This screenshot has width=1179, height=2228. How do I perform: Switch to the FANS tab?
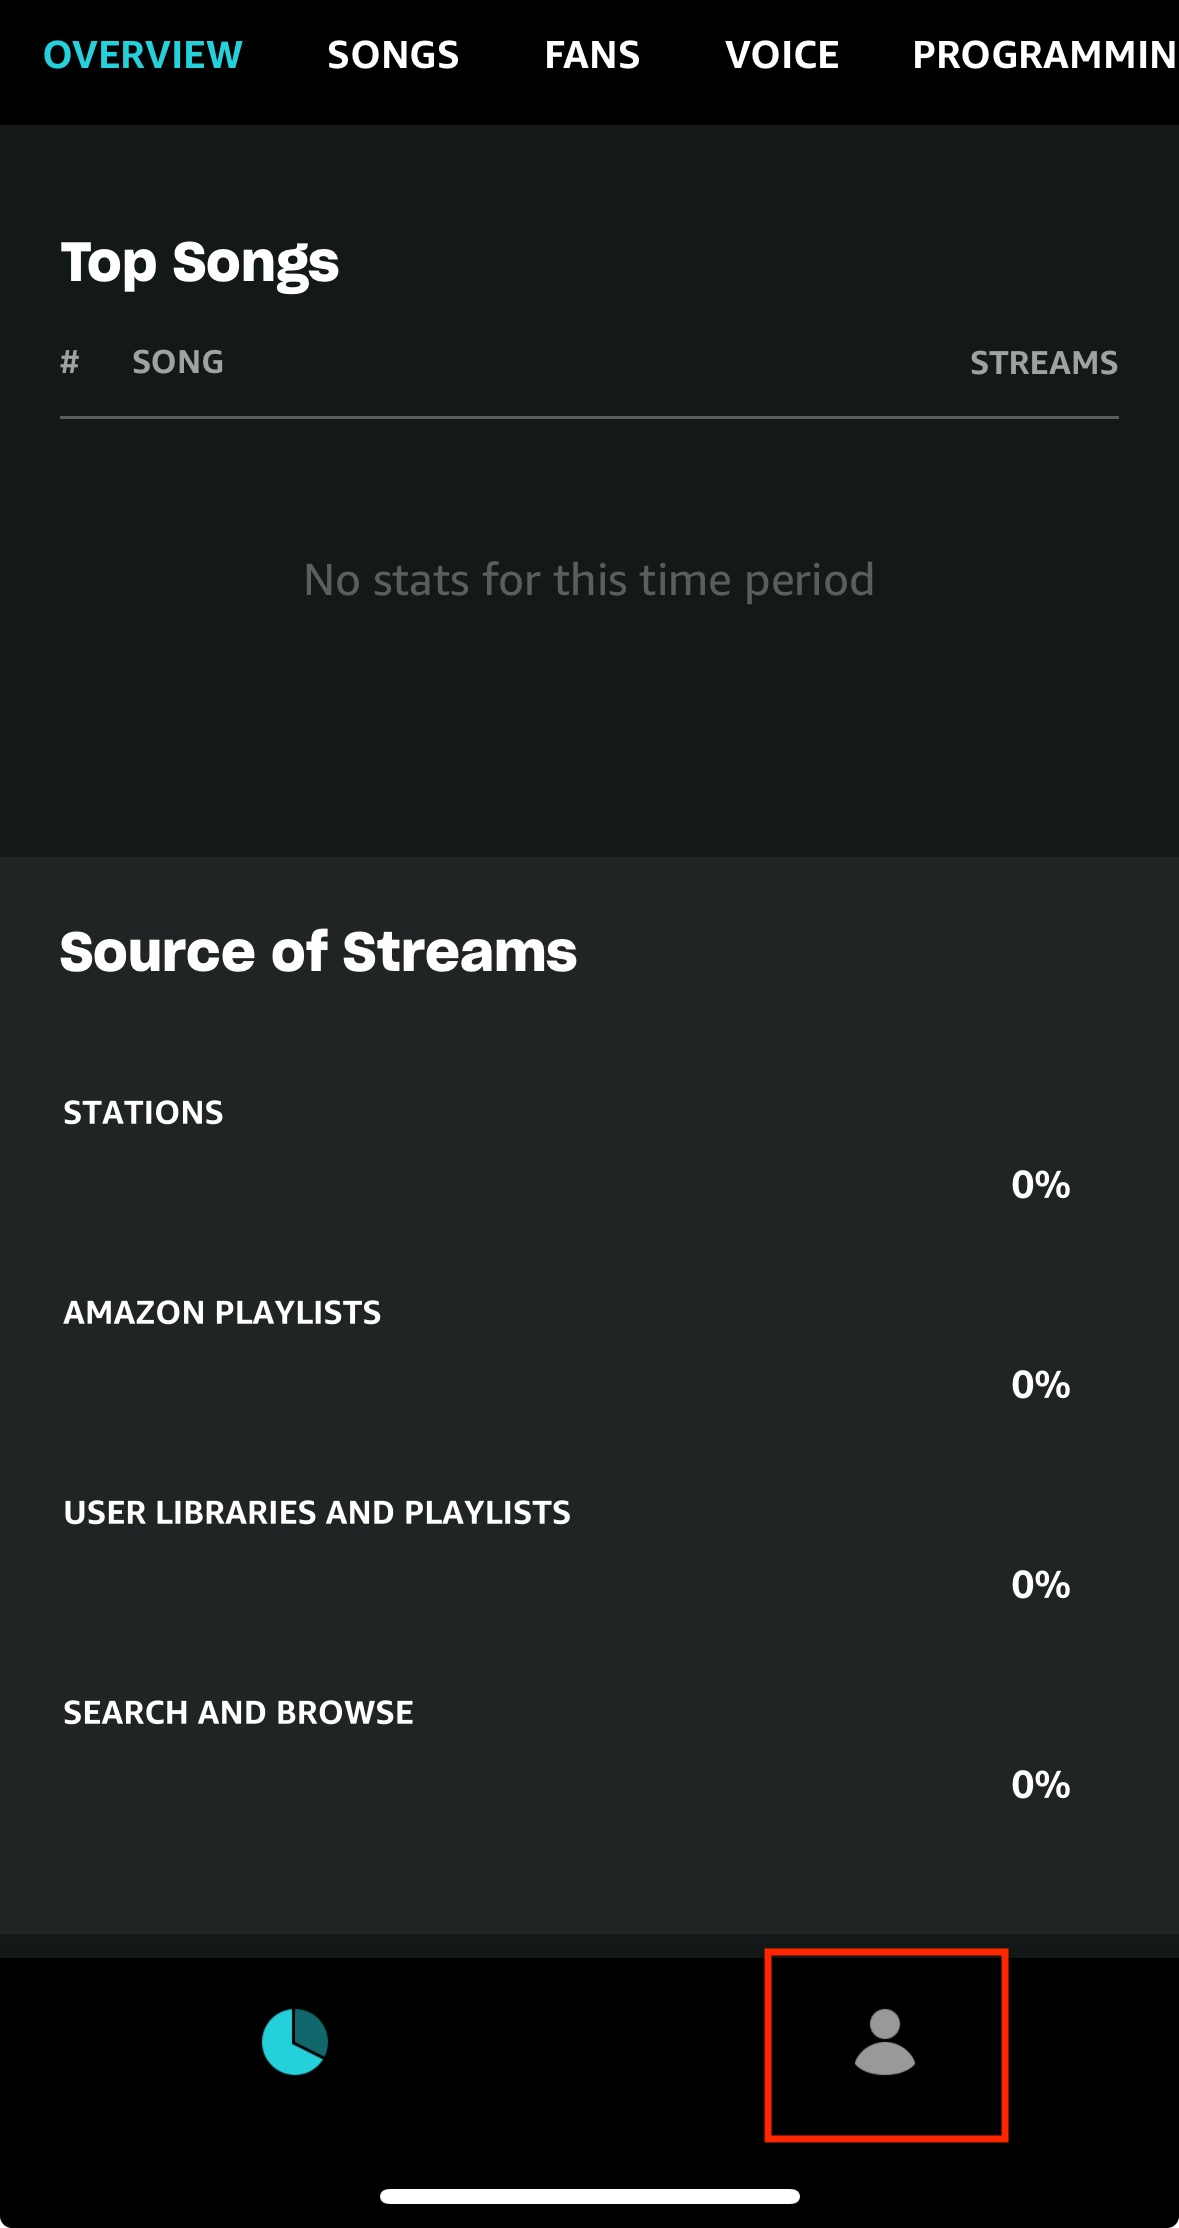coord(592,55)
